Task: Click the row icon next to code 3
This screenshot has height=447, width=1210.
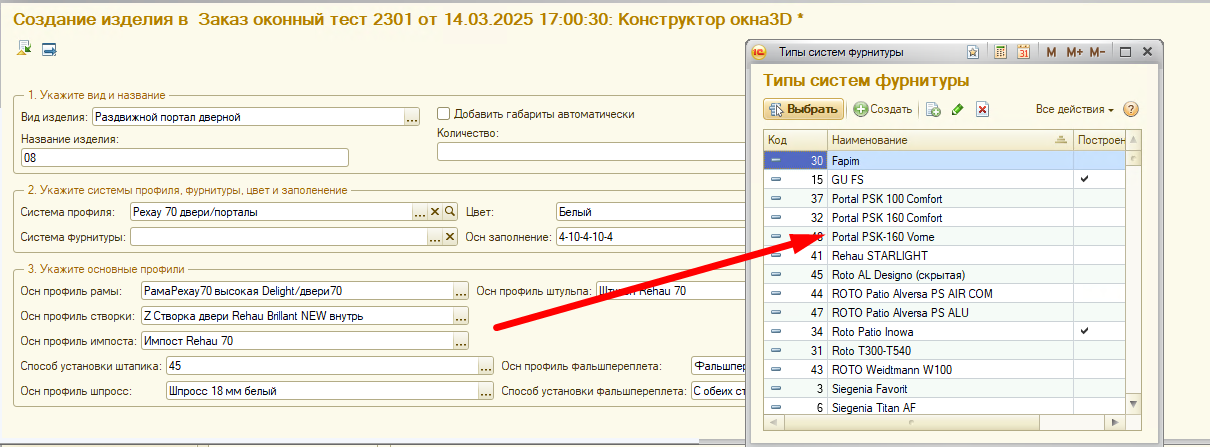Action: click(775, 388)
